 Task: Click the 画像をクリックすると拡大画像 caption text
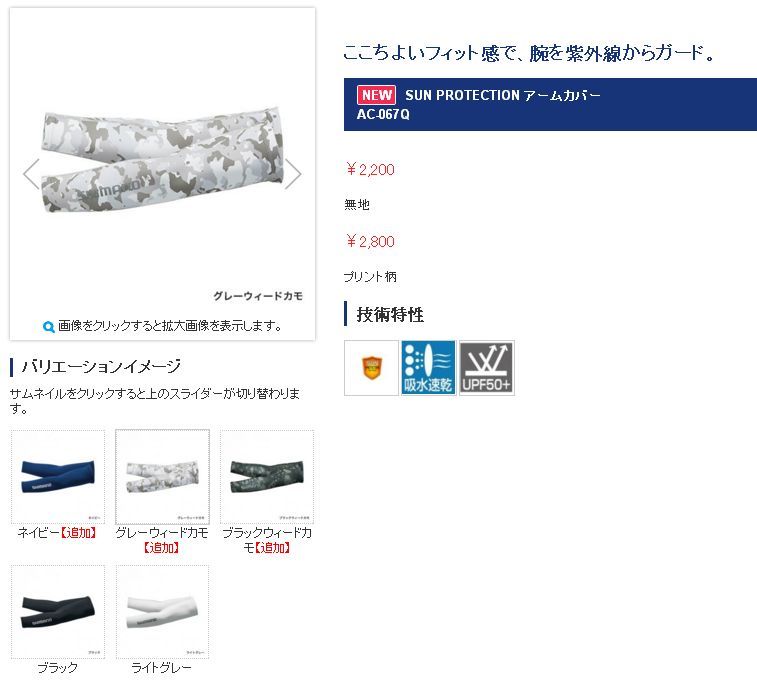click(x=170, y=326)
